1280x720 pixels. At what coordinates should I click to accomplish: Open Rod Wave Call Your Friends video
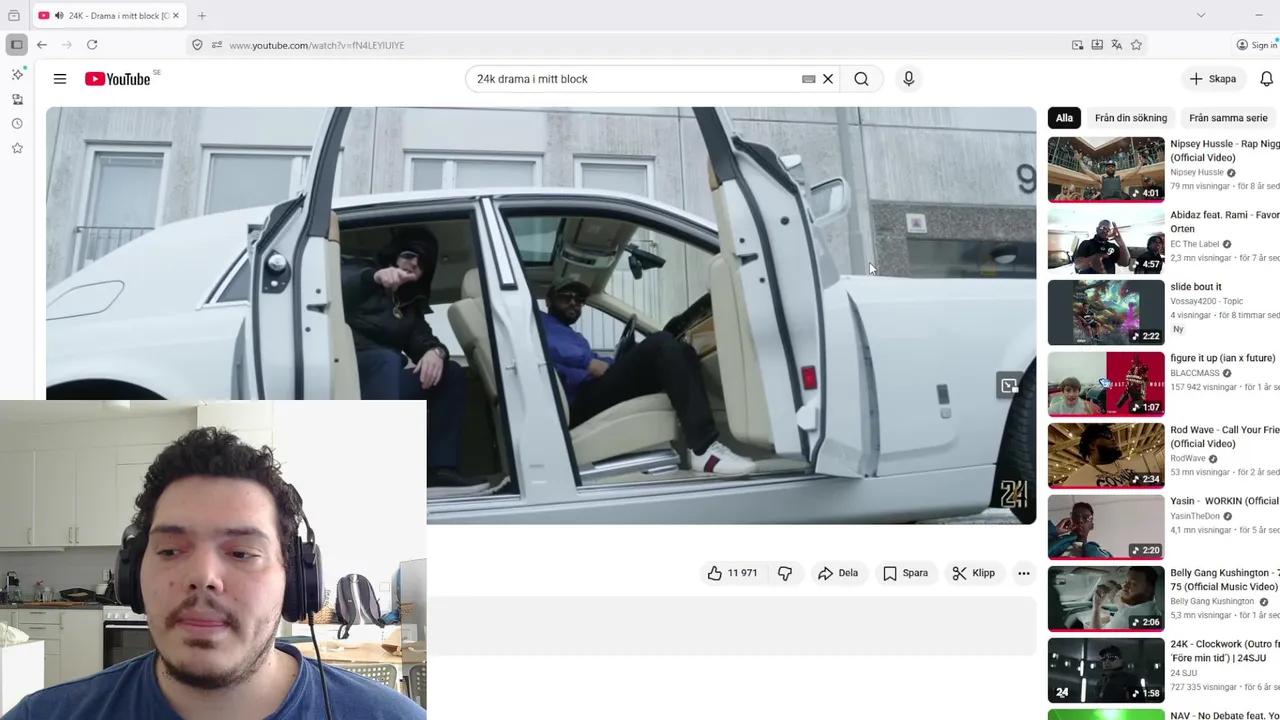1106,455
